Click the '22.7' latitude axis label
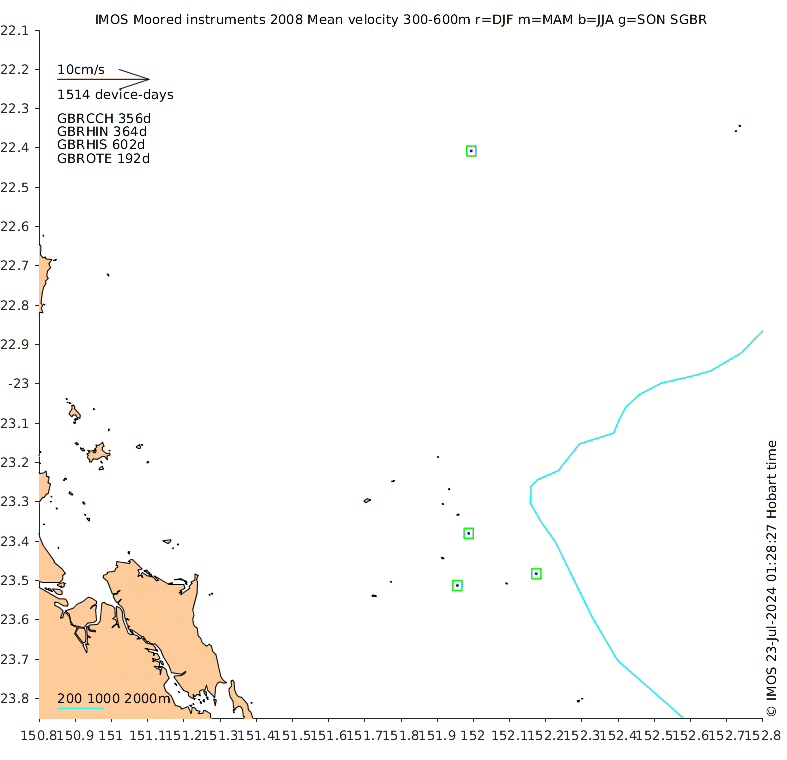 pyautogui.click(x=15, y=265)
